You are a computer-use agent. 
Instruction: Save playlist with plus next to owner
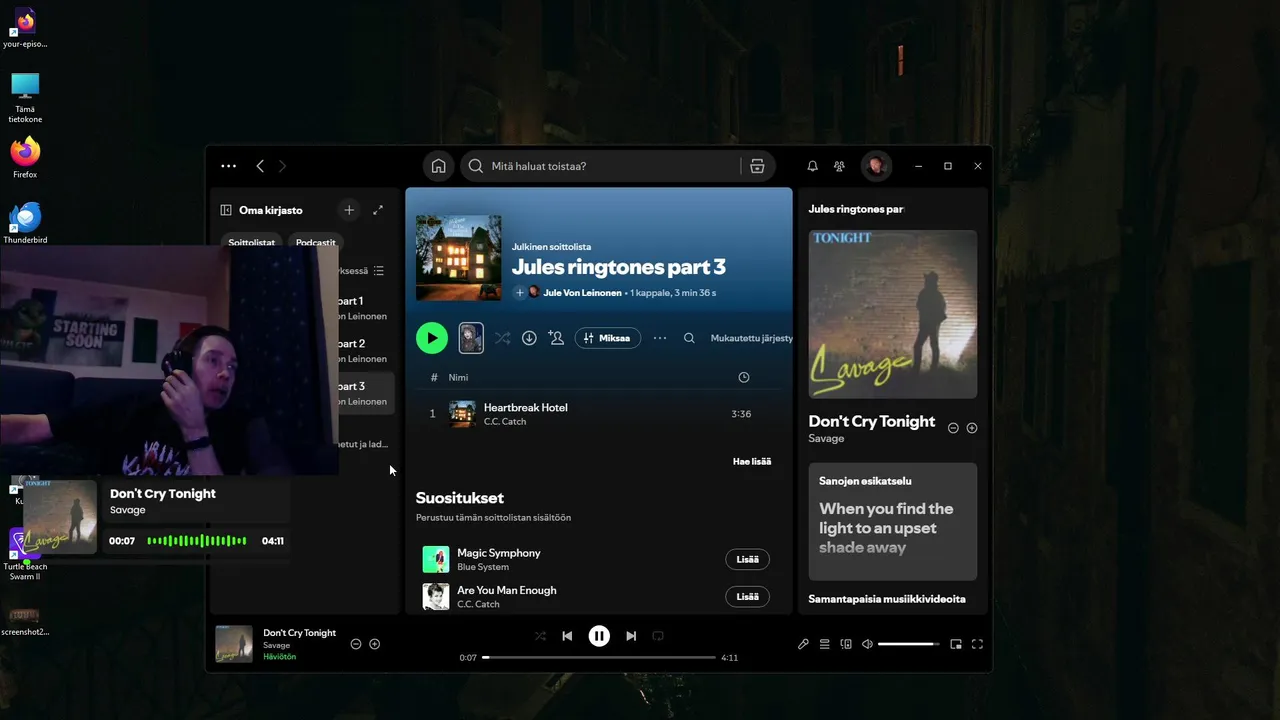point(519,293)
